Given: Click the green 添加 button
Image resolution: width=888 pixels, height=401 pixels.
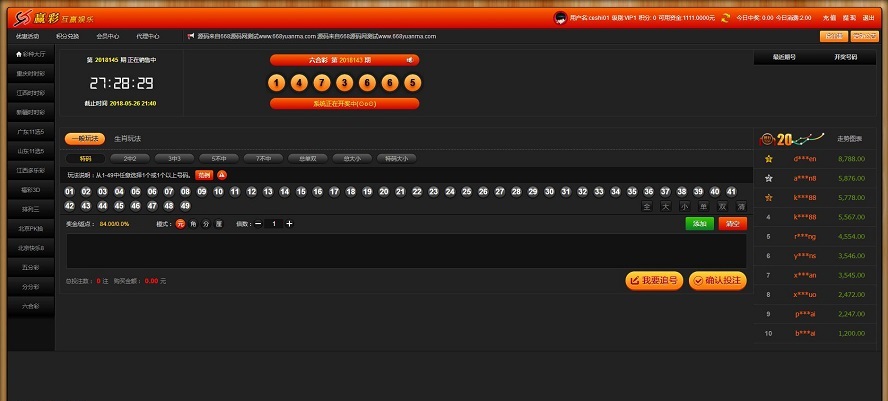Looking at the screenshot, I should point(699,223).
